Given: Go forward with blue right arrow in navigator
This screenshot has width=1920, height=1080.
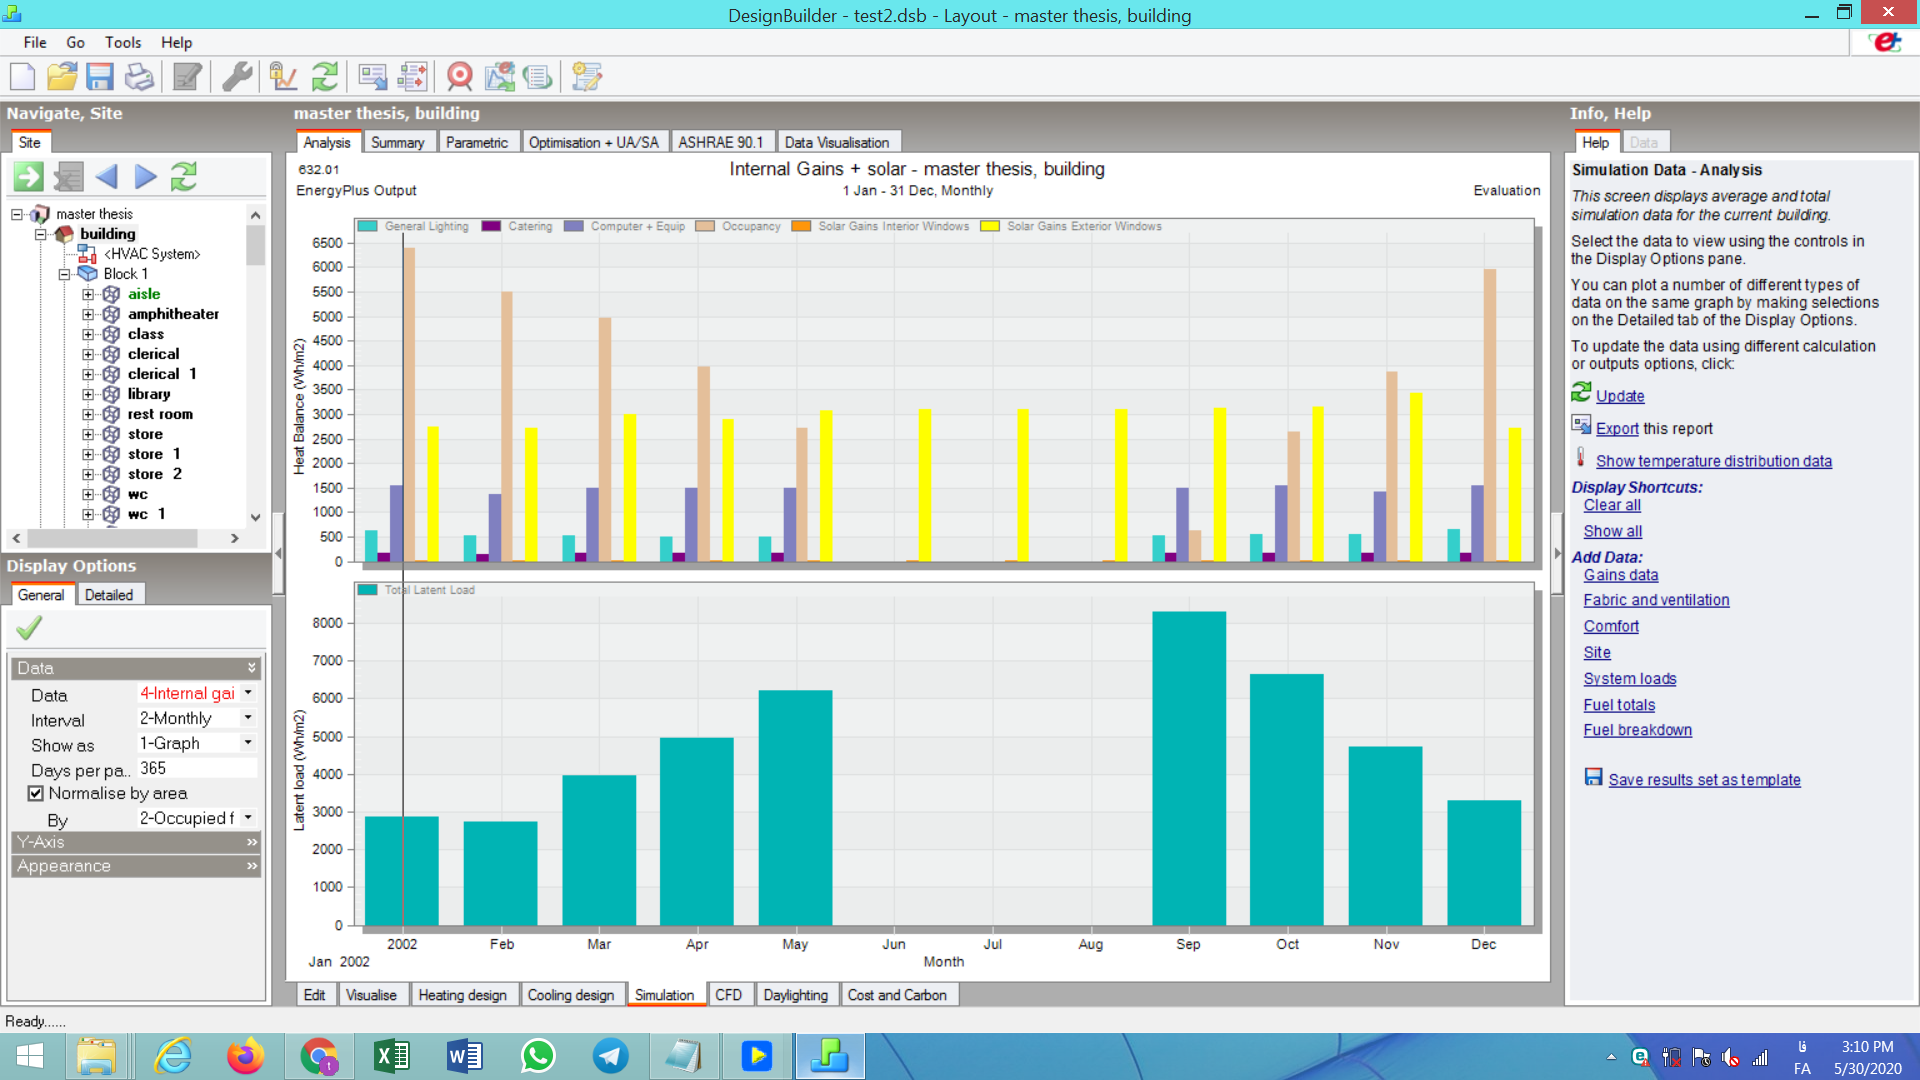Looking at the screenshot, I should click(x=145, y=177).
